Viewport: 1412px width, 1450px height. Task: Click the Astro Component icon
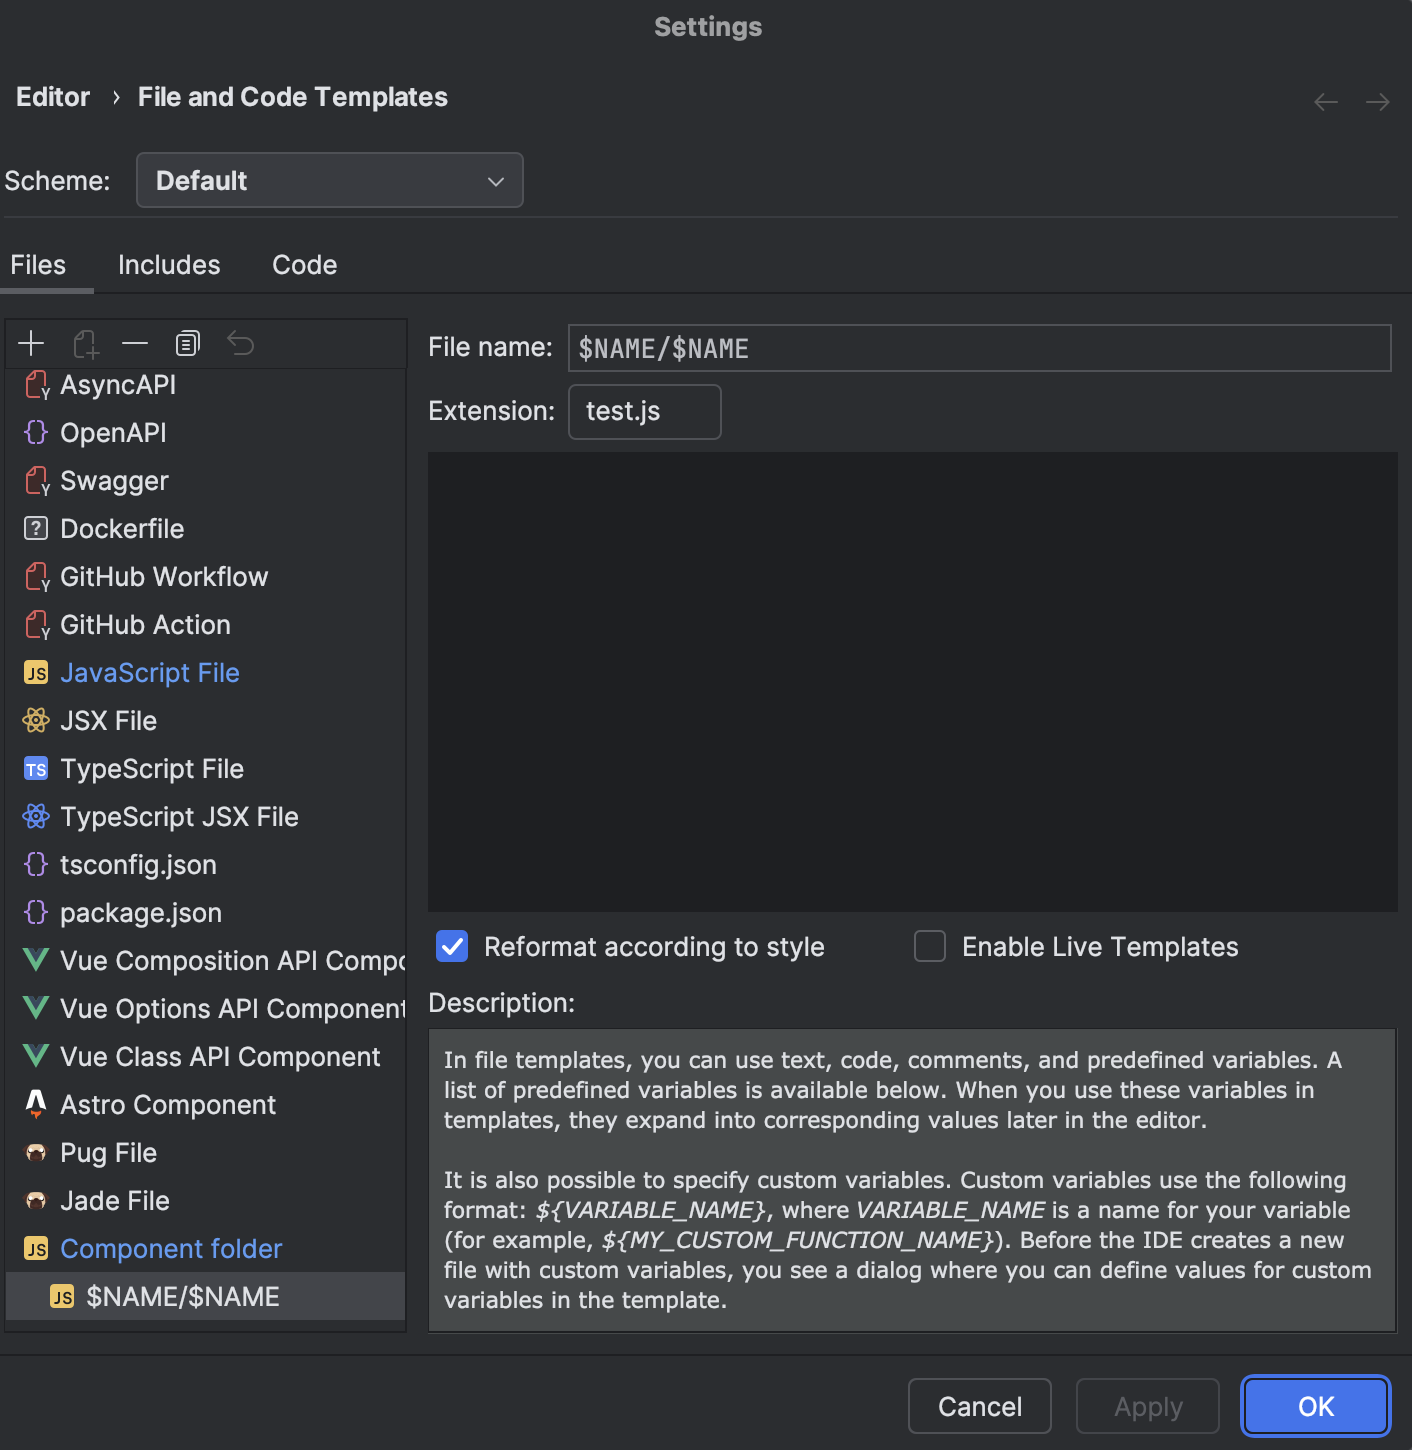36,1104
